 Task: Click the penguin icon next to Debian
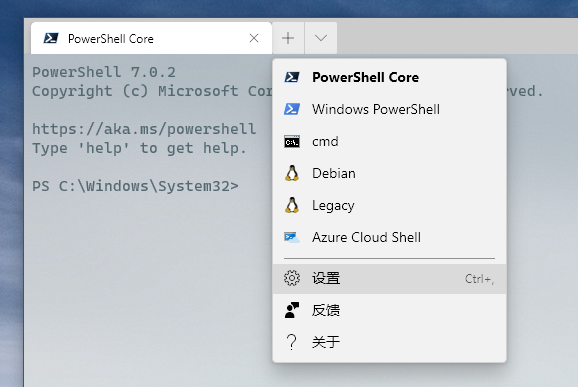[x=292, y=173]
